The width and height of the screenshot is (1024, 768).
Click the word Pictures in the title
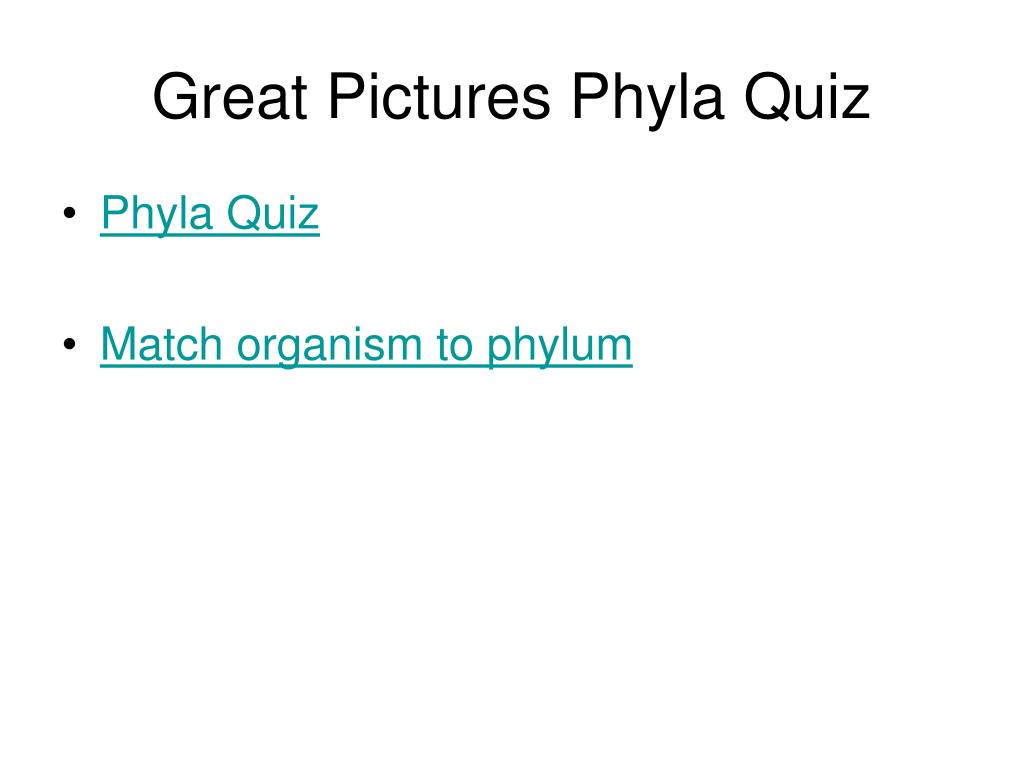tap(440, 95)
